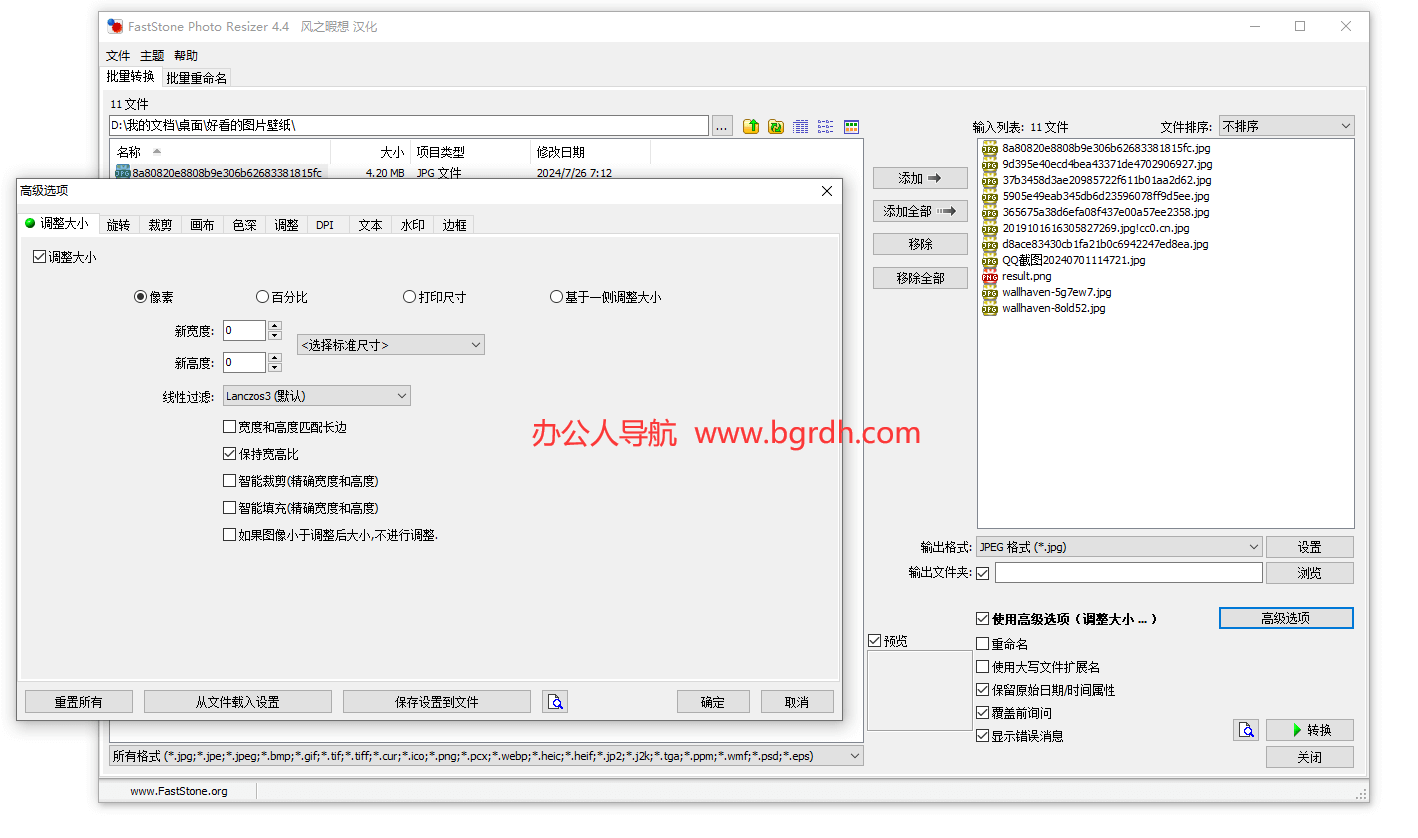The image size is (1418, 838).
Task: Refresh the folder file list
Action: click(x=775, y=126)
